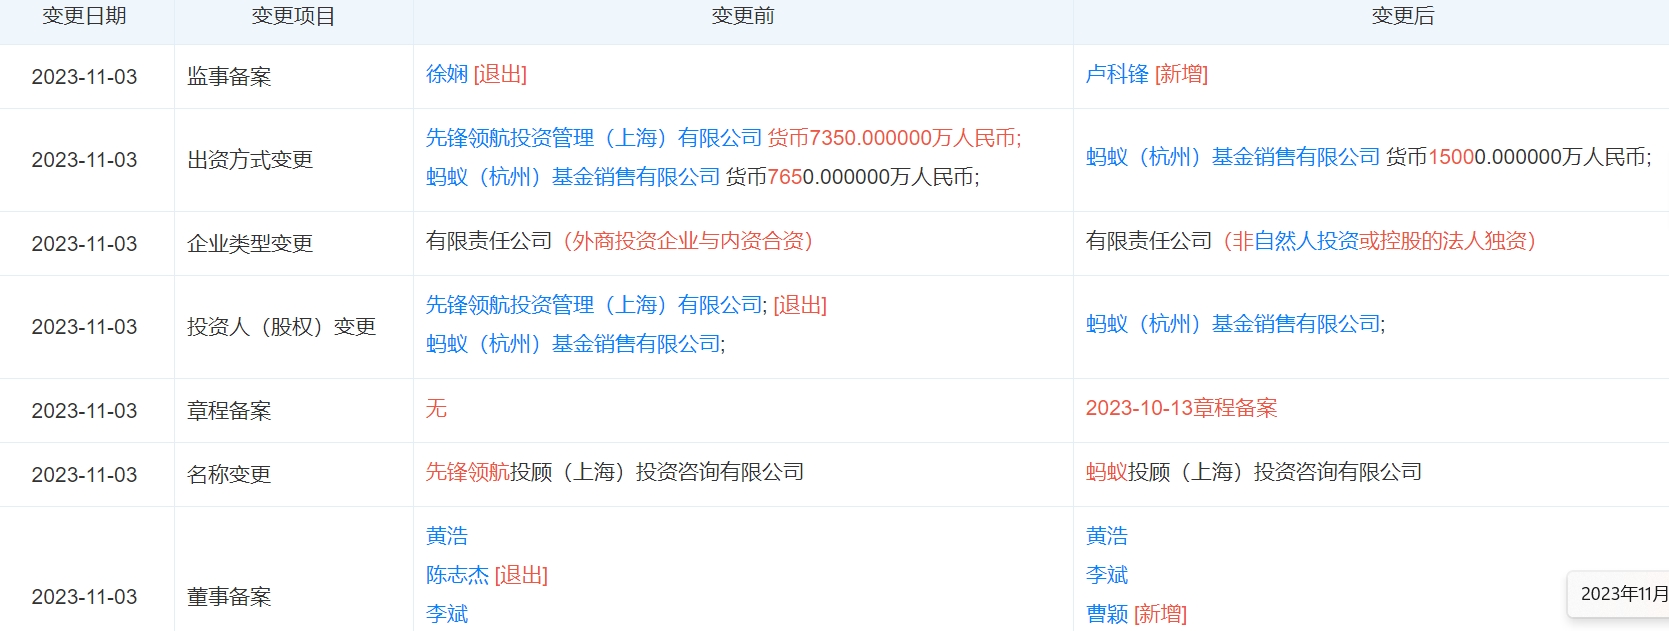Click 先锋领航投资管理 link in 出资方式变更 row
Viewport: 1669px width, 631px height.
point(594,138)
